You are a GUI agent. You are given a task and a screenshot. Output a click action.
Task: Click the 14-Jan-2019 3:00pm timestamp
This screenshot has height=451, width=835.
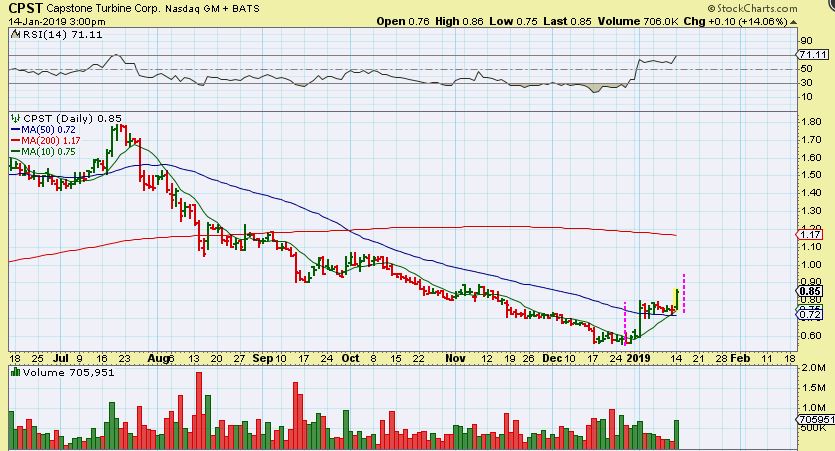tap(56, 22)
